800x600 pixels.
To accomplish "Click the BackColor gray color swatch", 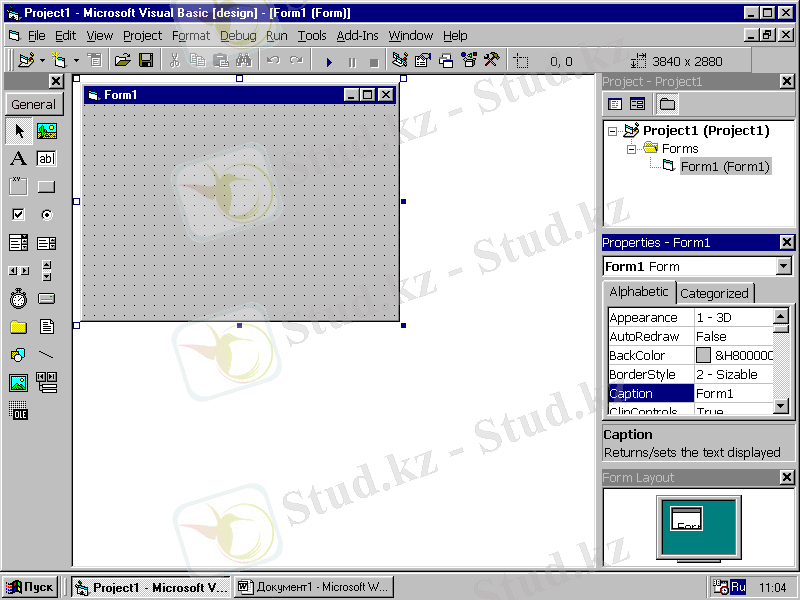I will 703,356.
